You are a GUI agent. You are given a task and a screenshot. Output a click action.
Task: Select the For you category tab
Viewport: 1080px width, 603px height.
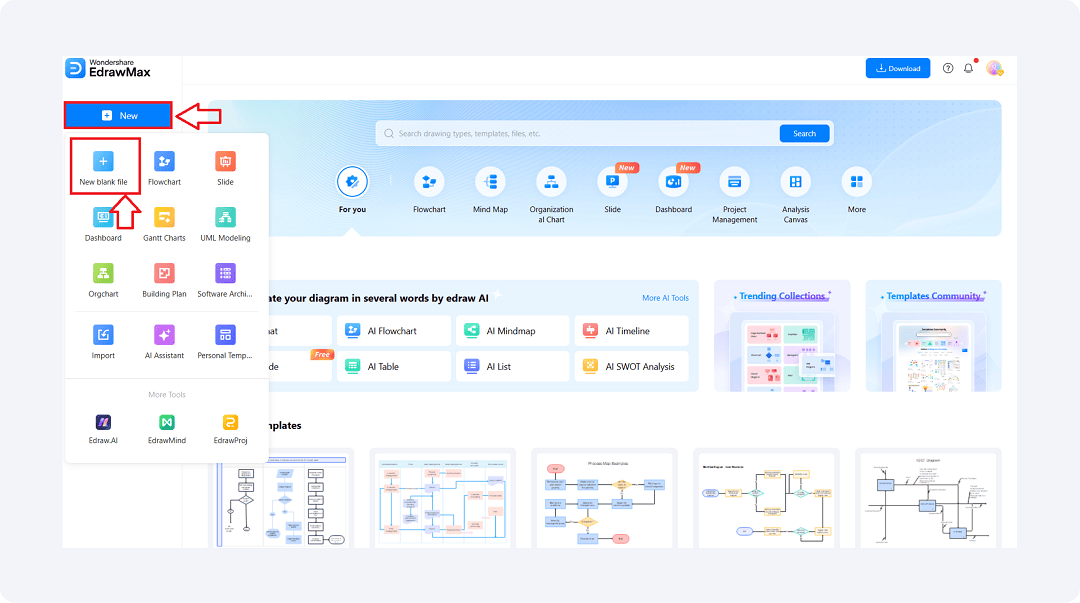coord(352,190)
